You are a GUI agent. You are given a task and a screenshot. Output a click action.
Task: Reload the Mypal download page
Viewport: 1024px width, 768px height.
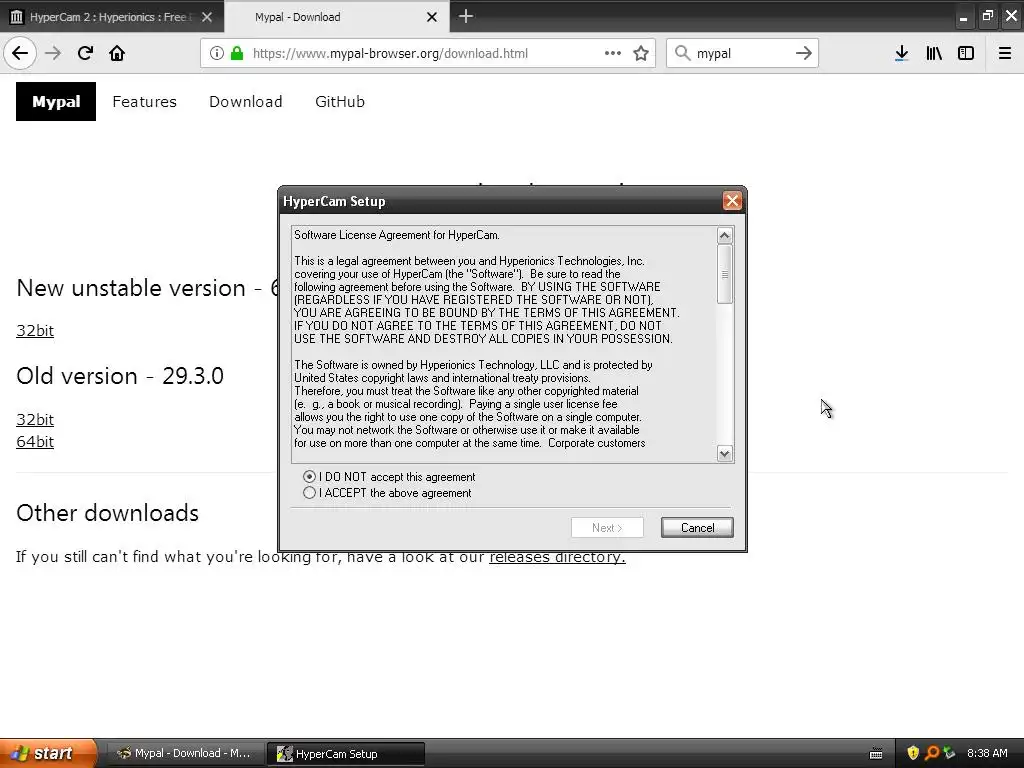tap(85, 54)
